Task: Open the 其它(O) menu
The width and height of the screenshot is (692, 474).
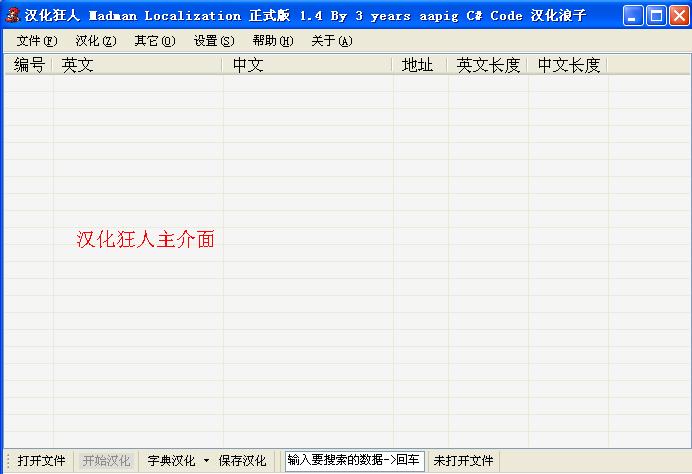Action: (x=155, y=41)
